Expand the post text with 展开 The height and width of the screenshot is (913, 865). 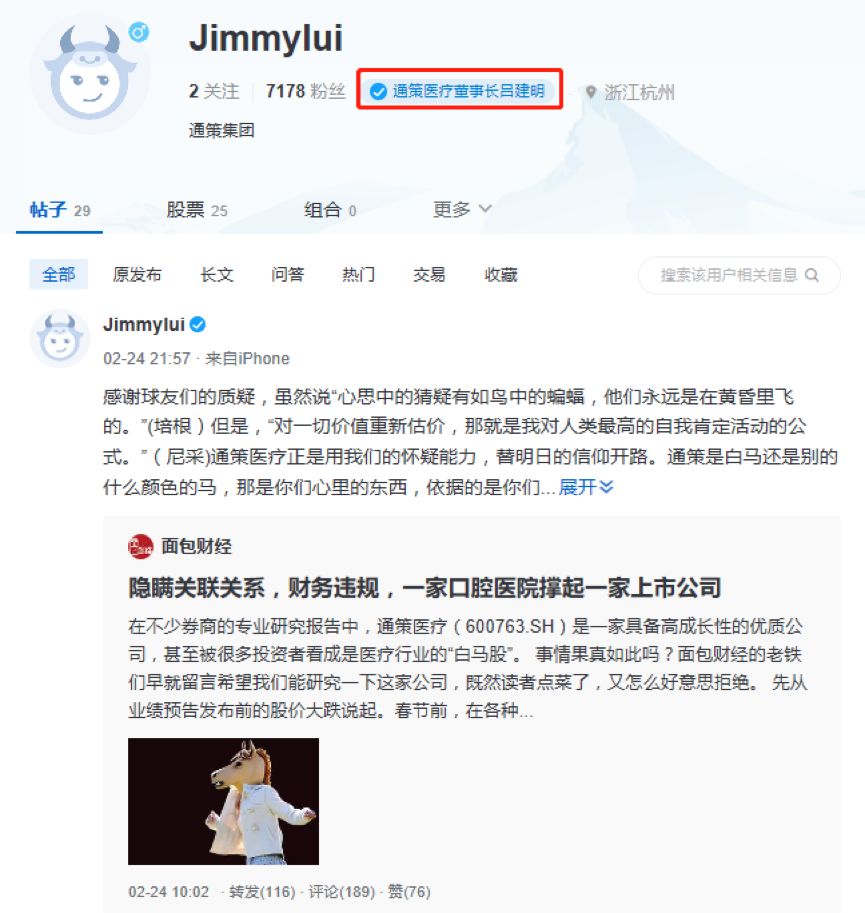coord(586,487)
